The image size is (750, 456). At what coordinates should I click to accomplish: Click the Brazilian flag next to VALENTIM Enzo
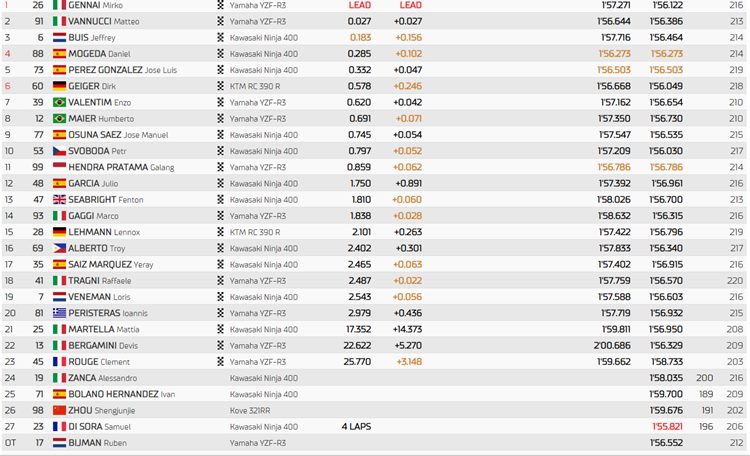point(59,102)
